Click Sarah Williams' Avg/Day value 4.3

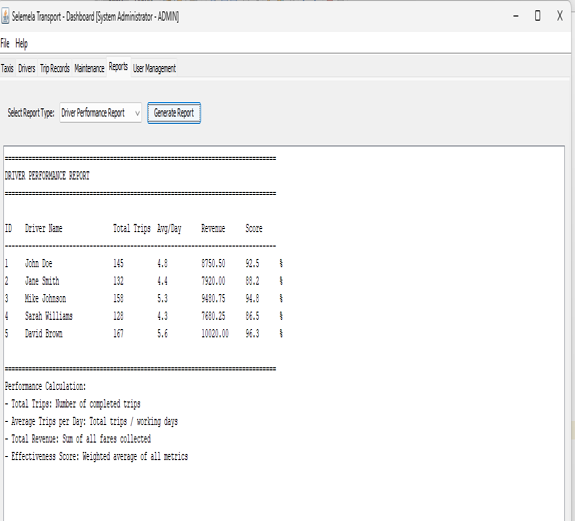(162, 316)
